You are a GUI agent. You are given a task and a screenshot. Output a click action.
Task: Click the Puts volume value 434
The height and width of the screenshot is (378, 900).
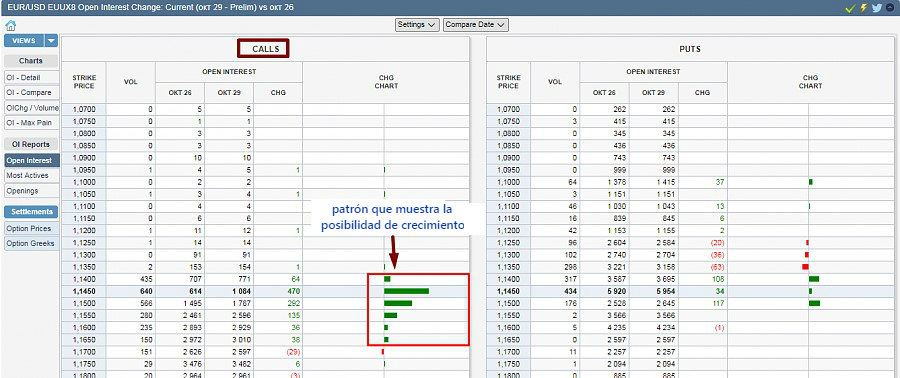(570, 291)
